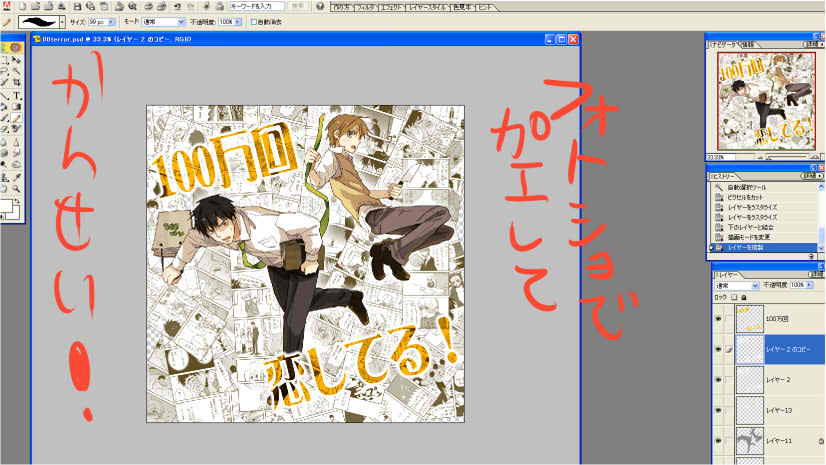Image resolution: width=826 pixels, height=465 pixels.
Task: Open the options bar opacity 100% dropdown
Action: pos(238,22)
